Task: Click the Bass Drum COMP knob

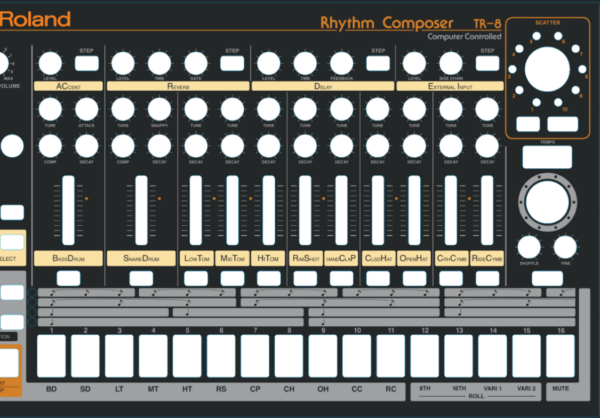Action: (50, 146)
